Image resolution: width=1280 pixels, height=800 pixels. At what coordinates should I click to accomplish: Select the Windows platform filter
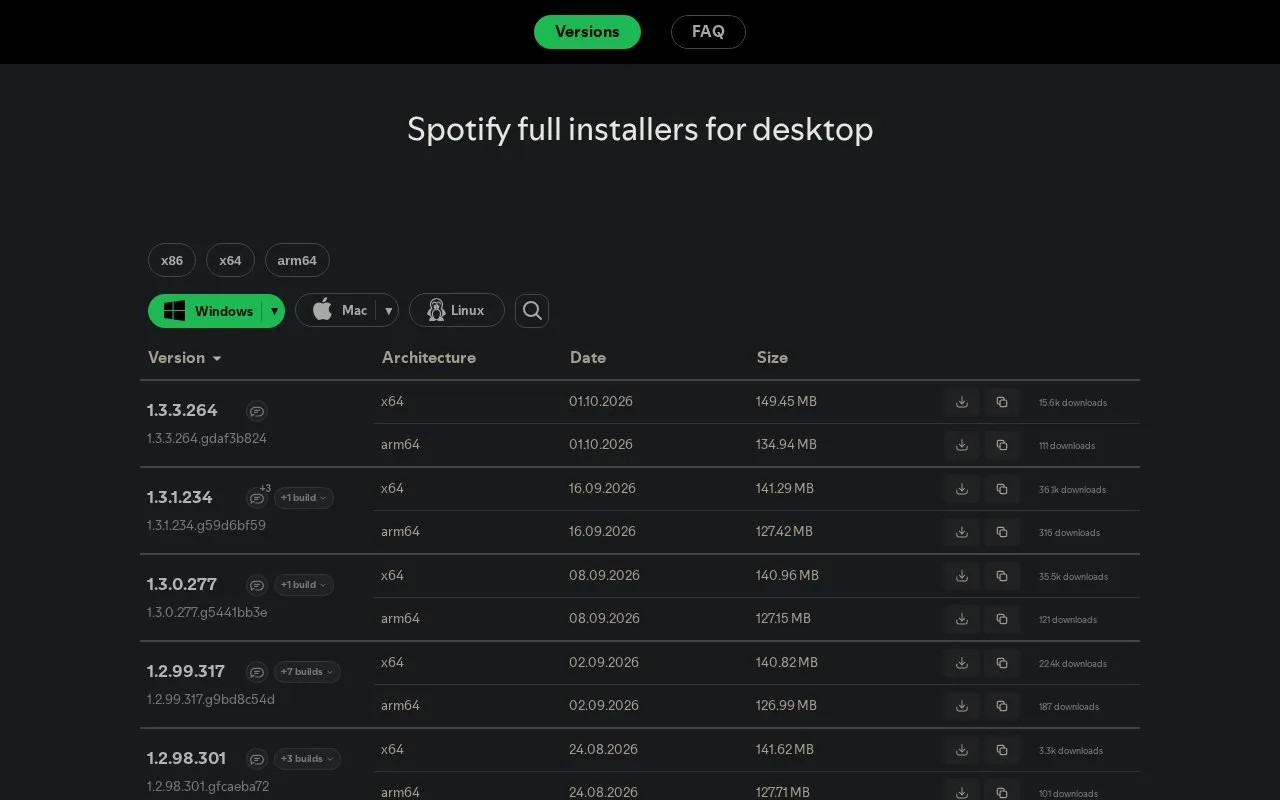[206, 311]
